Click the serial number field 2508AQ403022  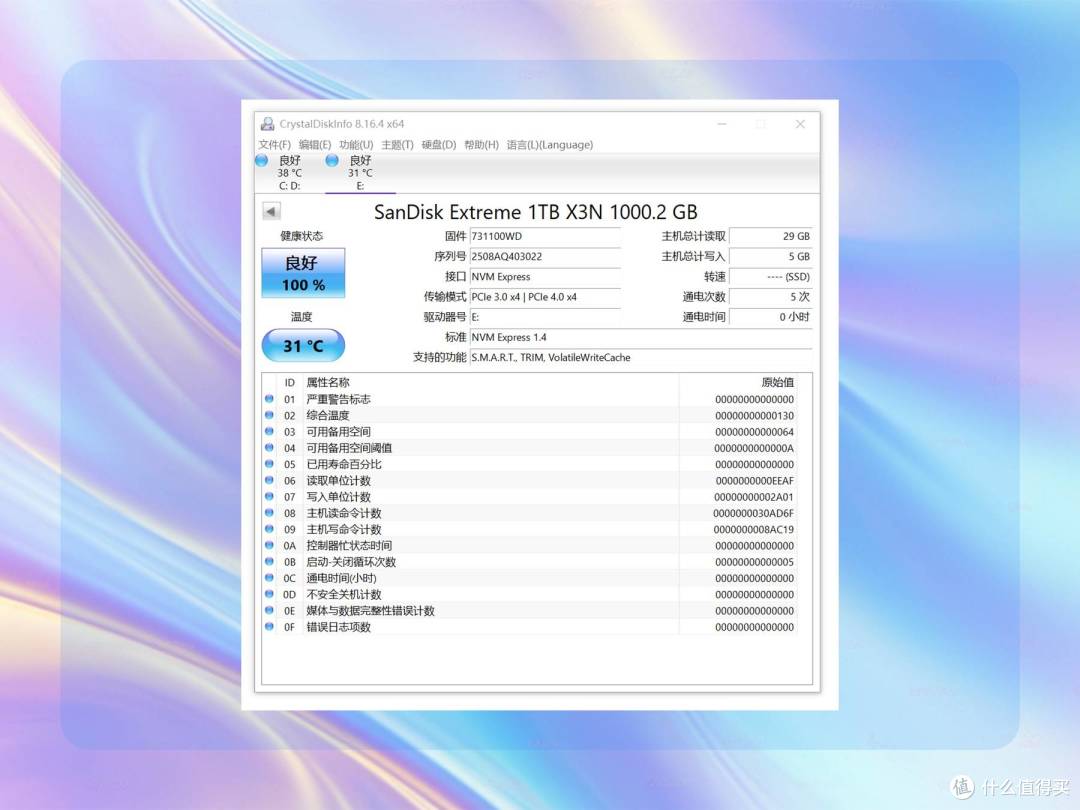545,256
